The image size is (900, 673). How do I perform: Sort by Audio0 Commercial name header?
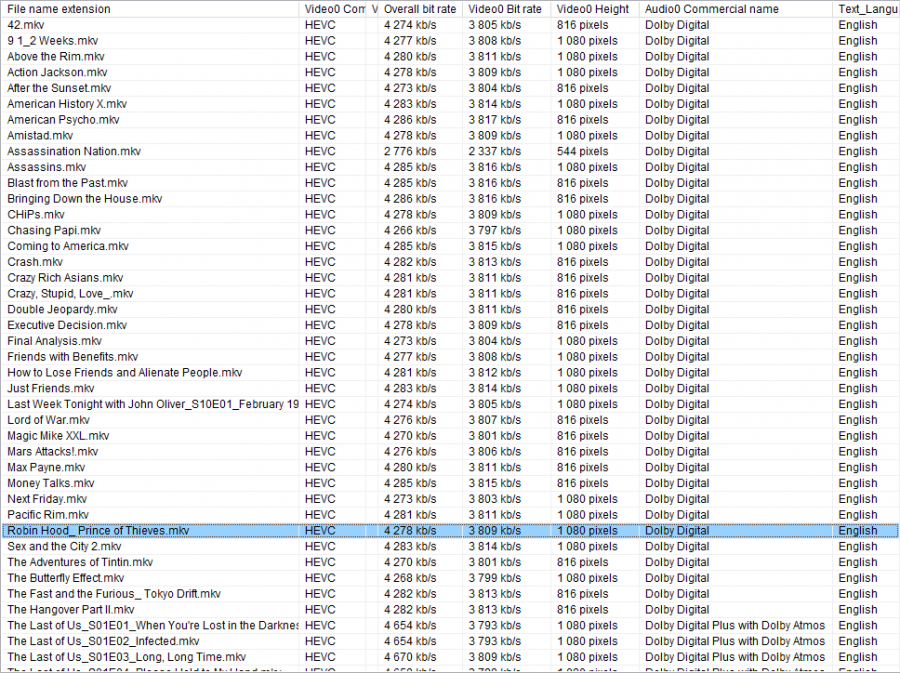(736, 9)
